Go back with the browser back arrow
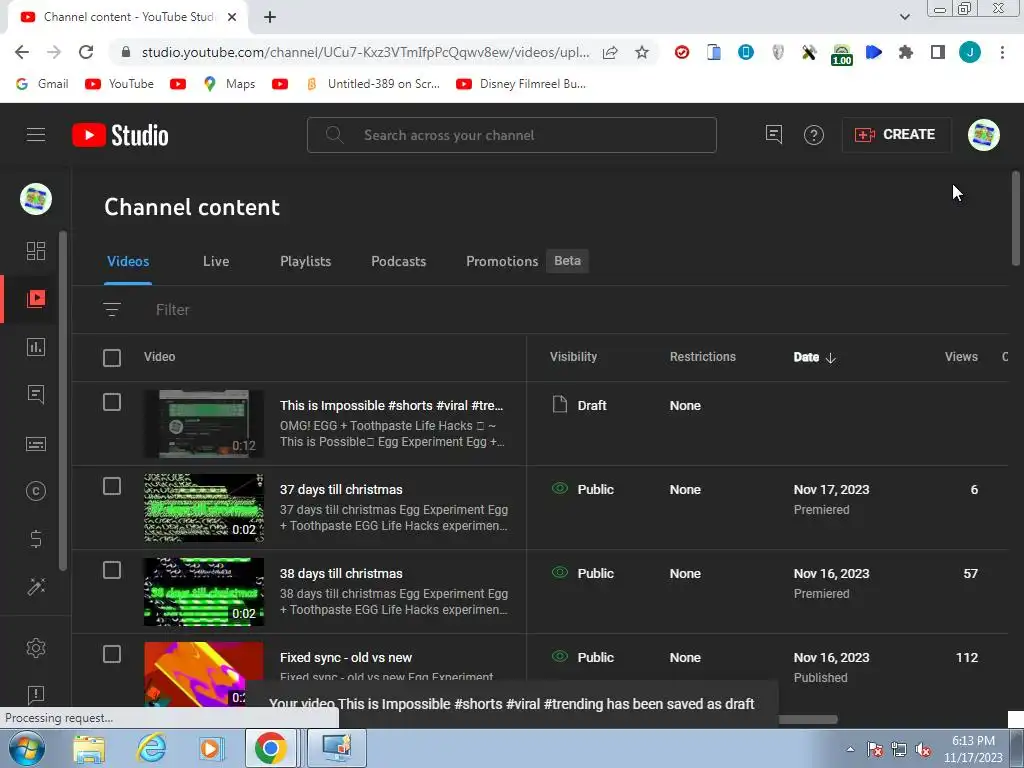This screenshot has width=1024, height=768. 22,52
